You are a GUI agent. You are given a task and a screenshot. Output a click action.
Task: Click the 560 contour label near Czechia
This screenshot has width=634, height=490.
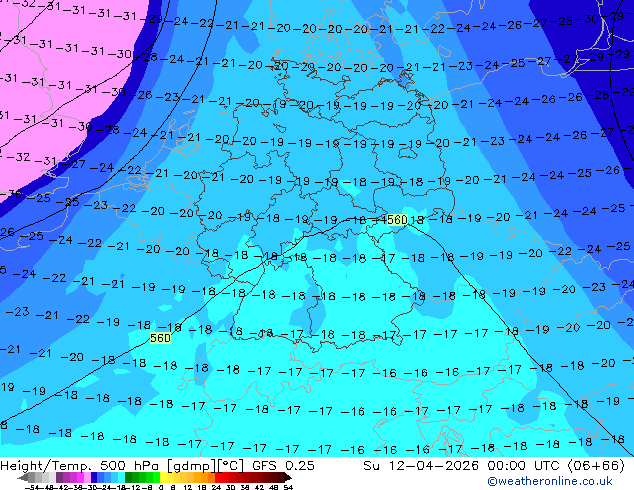[397, 220]
